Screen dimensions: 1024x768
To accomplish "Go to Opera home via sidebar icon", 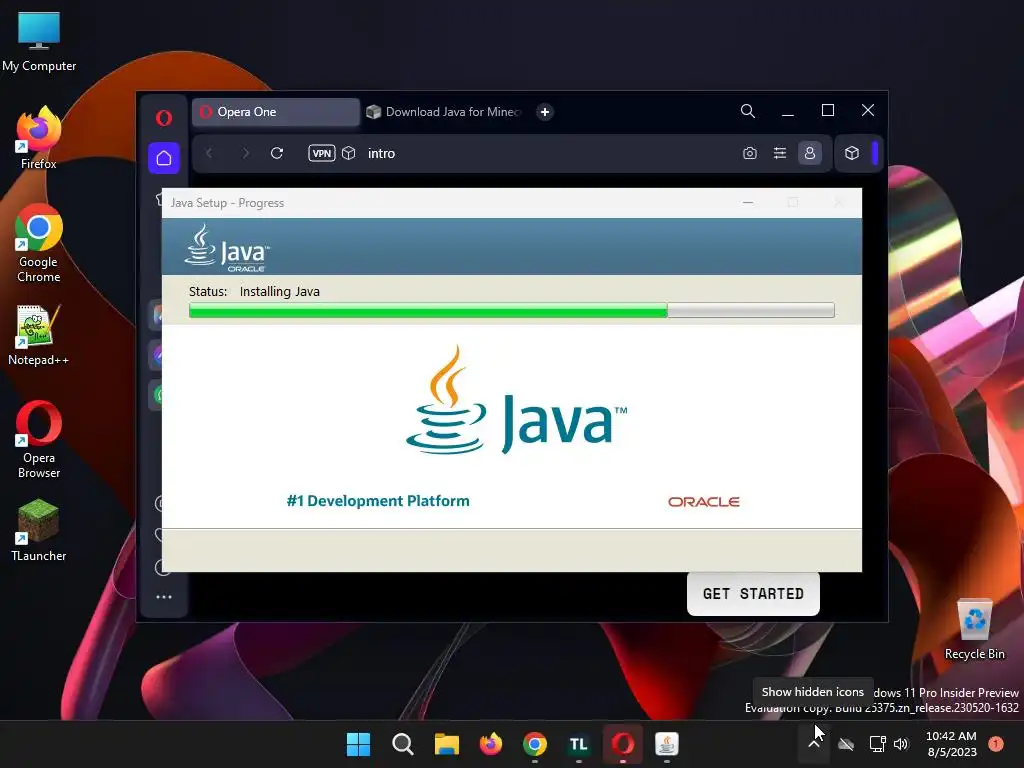I will pyautogui.click(x=164, y=157).
